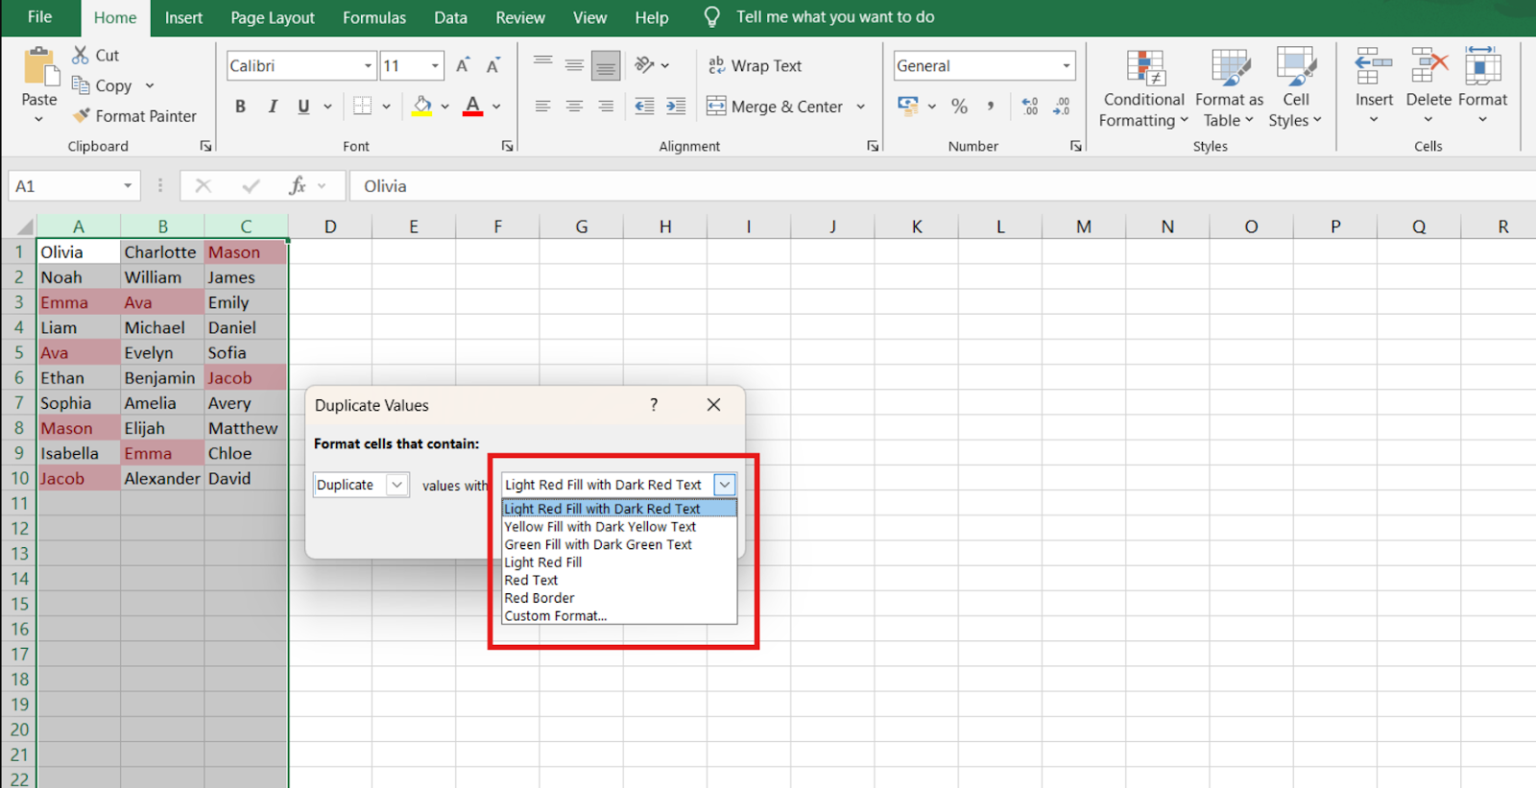Open the General number format dropdown
The width and height of the screenshot is (1536, 788).
(x=1066, y=66)
